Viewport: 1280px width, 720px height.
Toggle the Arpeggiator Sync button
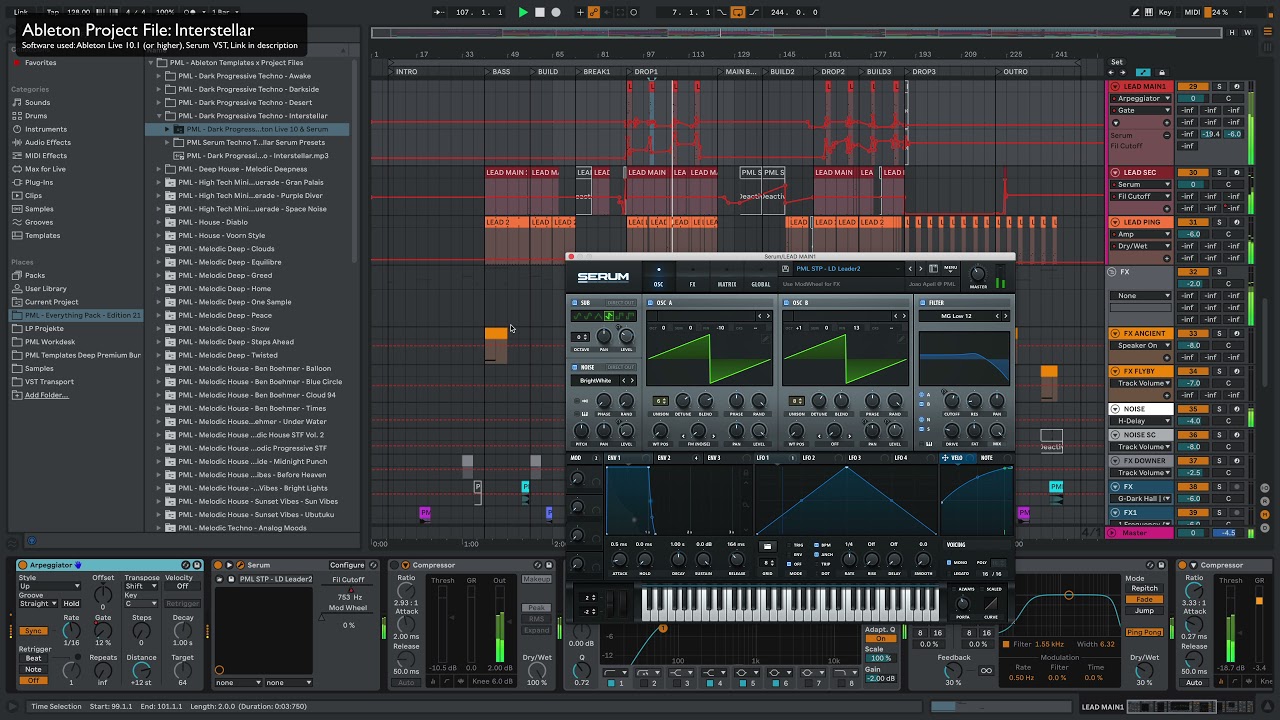(x=33, y=631)
